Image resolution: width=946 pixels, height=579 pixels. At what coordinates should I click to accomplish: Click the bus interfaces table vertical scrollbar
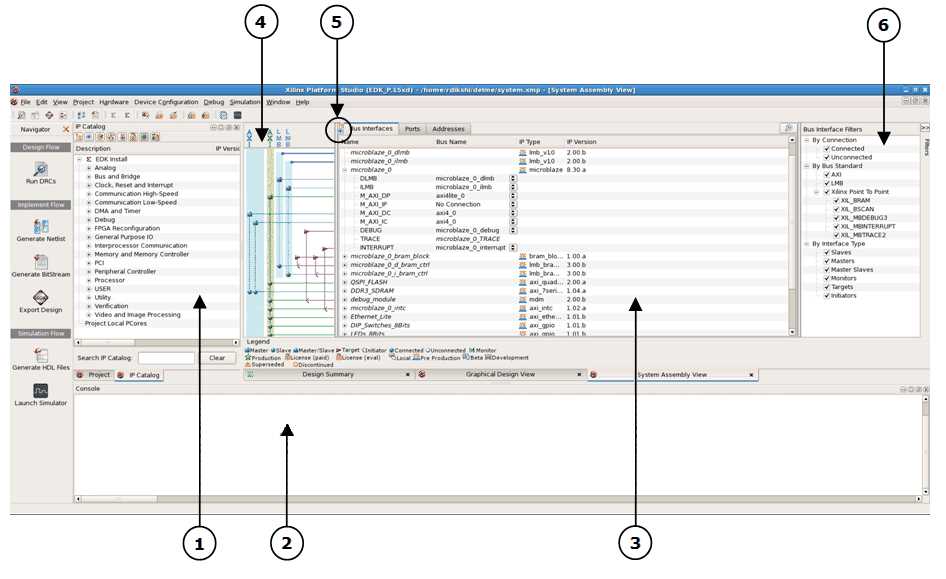pos(792,236)
